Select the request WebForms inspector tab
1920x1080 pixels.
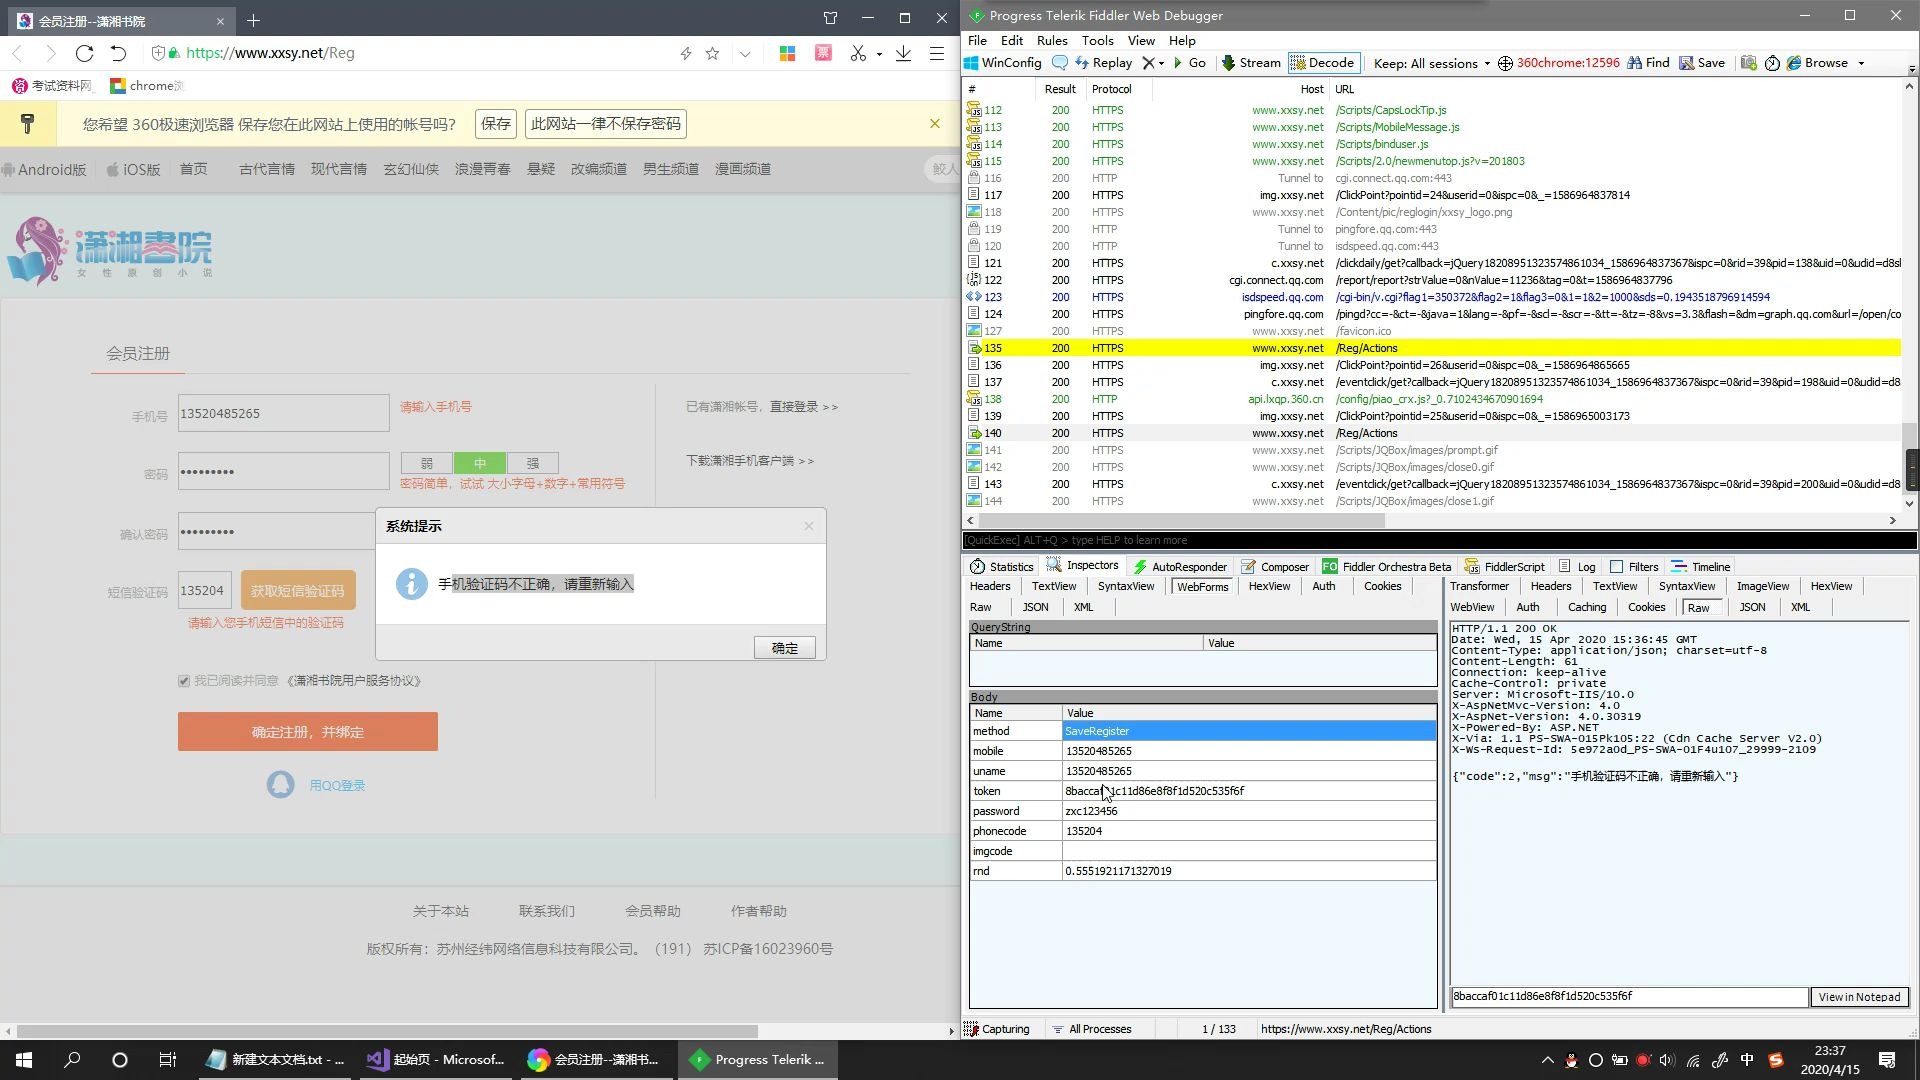[1202, 586]
